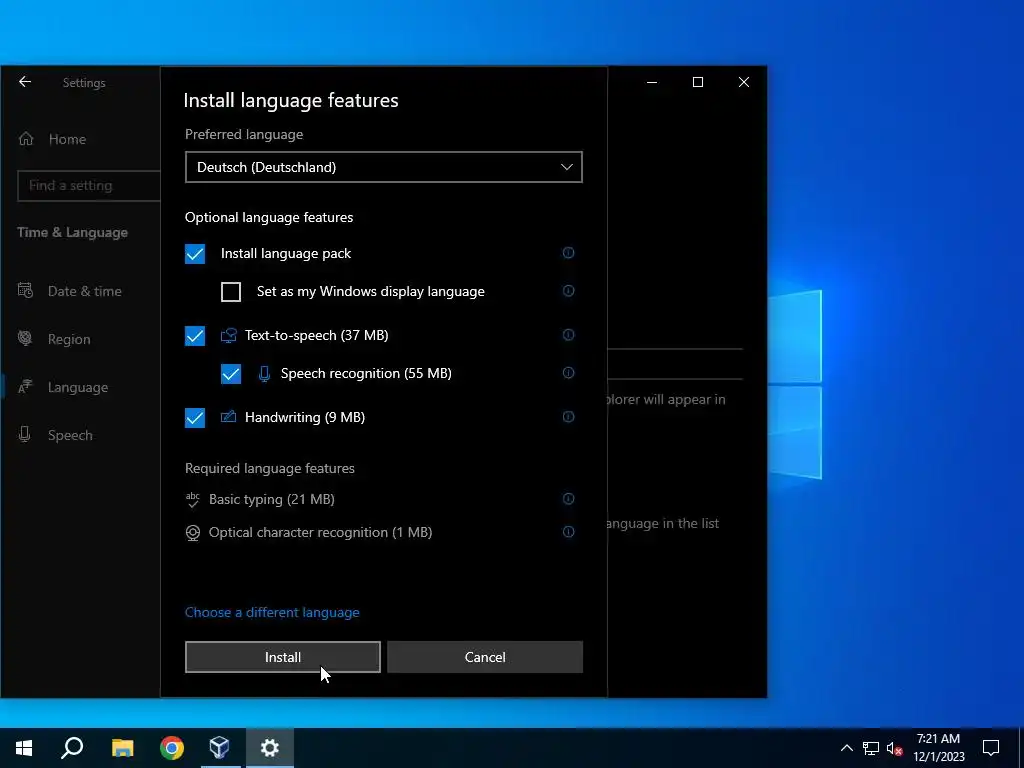Image resolution: width=1024 pixels, height=768 pixels.
Task: Click the Optional language features heading
Action: 268,217
